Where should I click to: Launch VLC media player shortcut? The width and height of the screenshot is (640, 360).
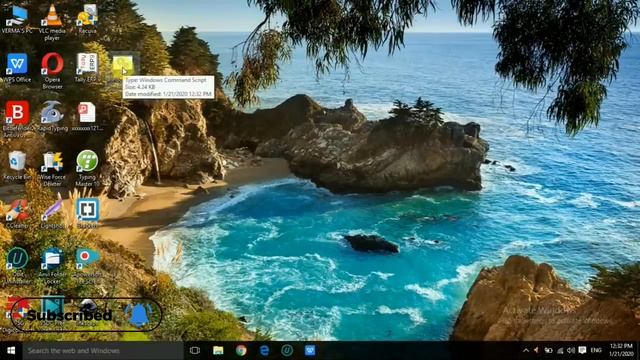52,22
